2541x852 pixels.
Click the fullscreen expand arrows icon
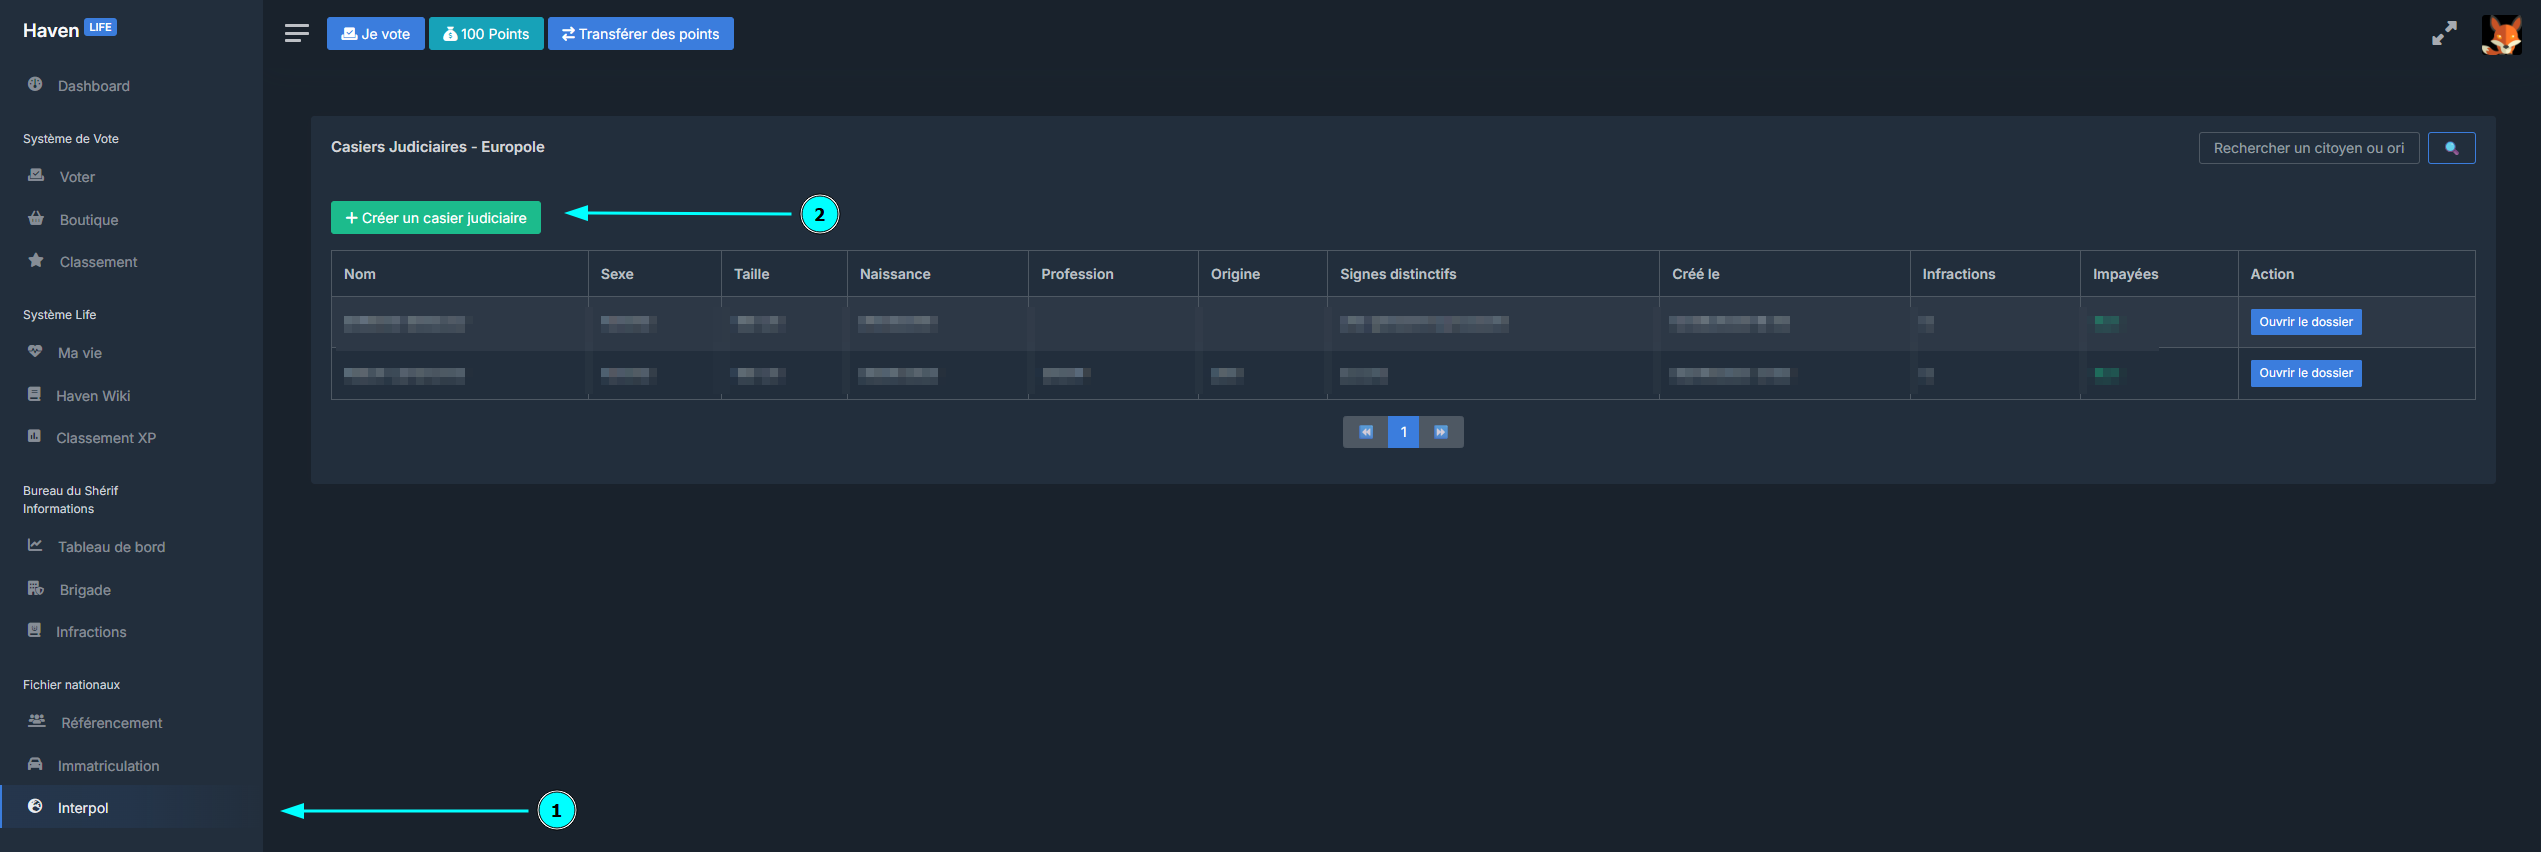[x=2444, y=34]
